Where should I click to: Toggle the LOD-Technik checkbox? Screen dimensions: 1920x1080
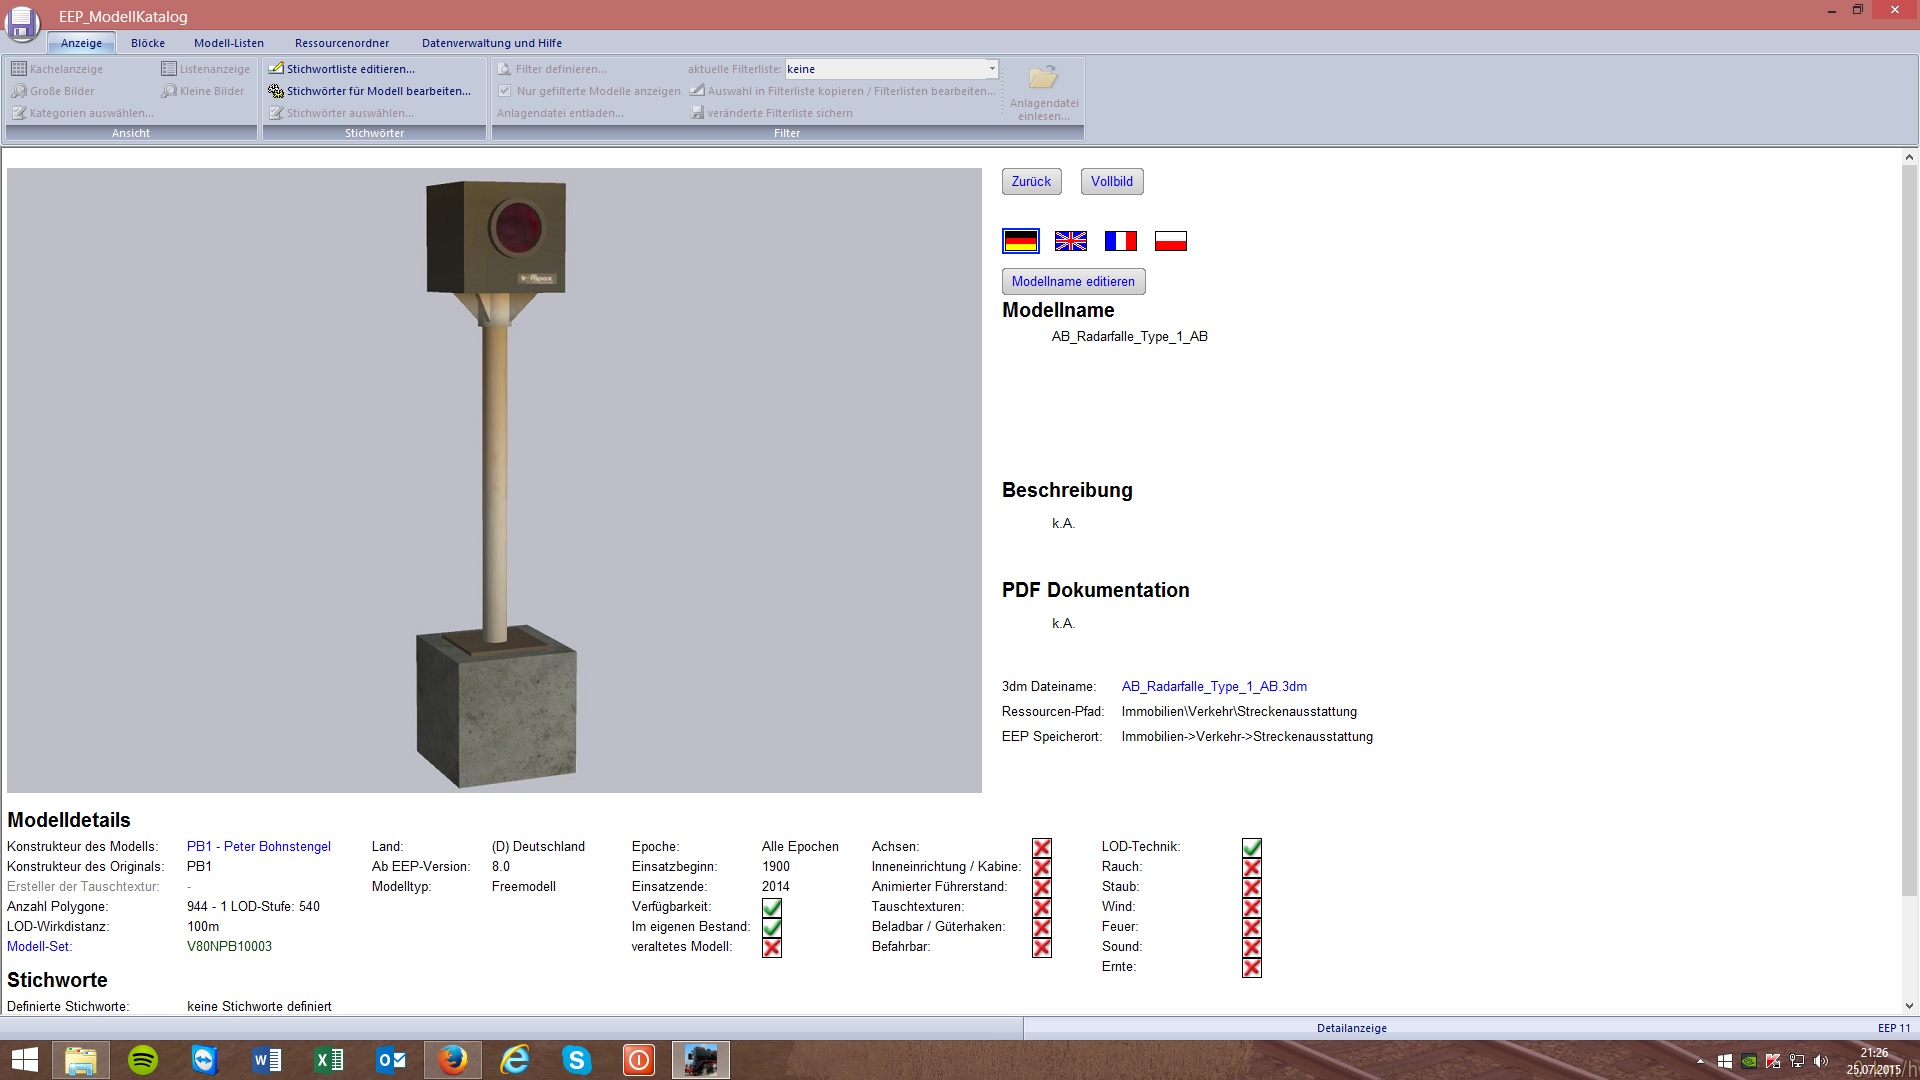(1251, 848)
